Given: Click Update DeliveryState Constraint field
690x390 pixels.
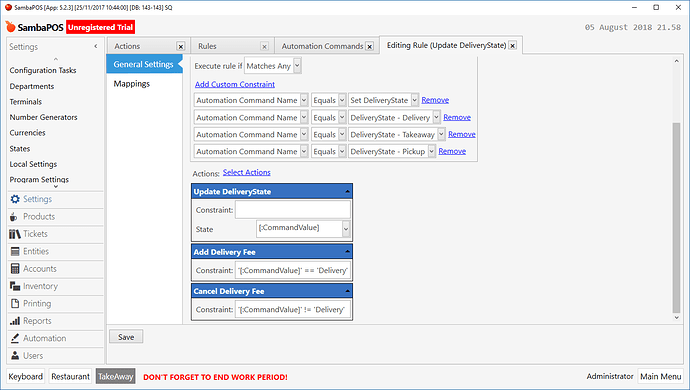Looking at the screenshot, I should pyautogui.click(x=293, y=210).
